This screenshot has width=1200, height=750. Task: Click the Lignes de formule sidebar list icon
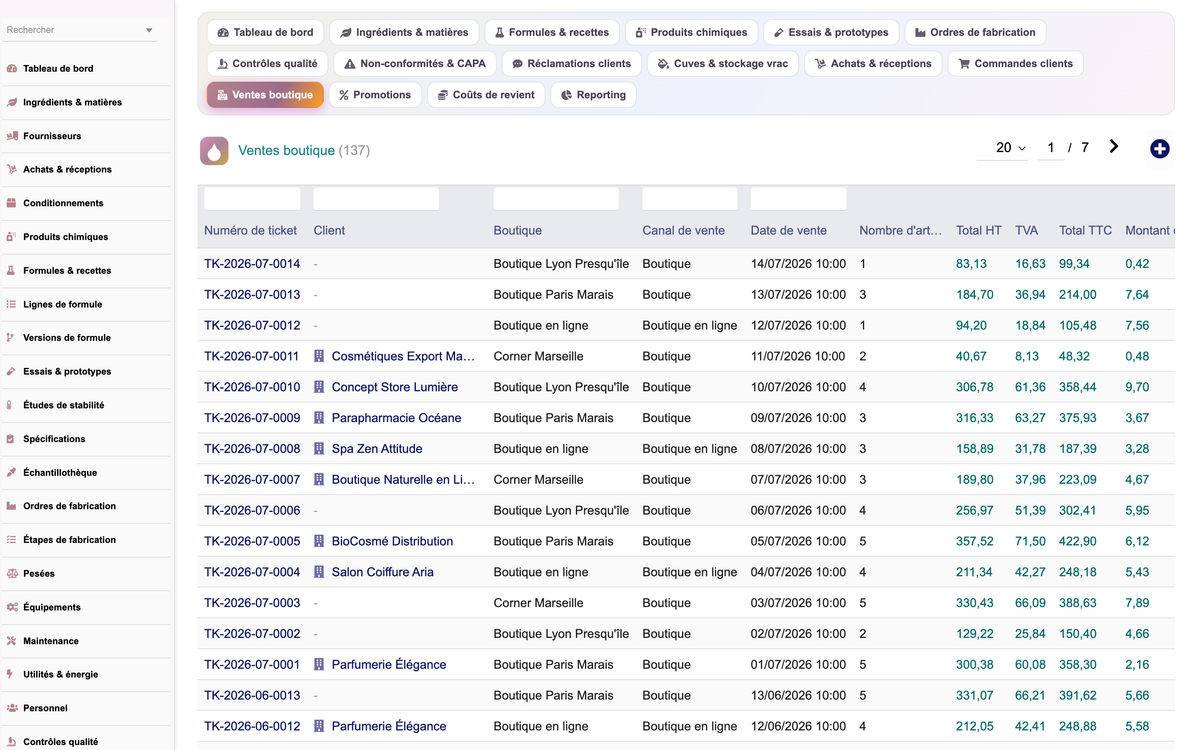click(12, 304)
